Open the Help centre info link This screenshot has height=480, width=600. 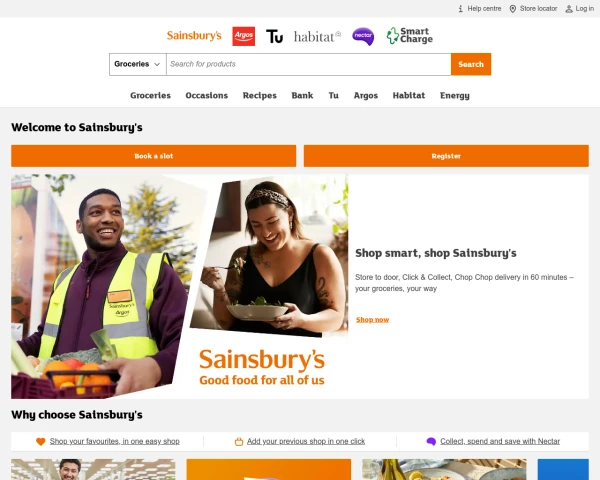(x=480, y=9)
